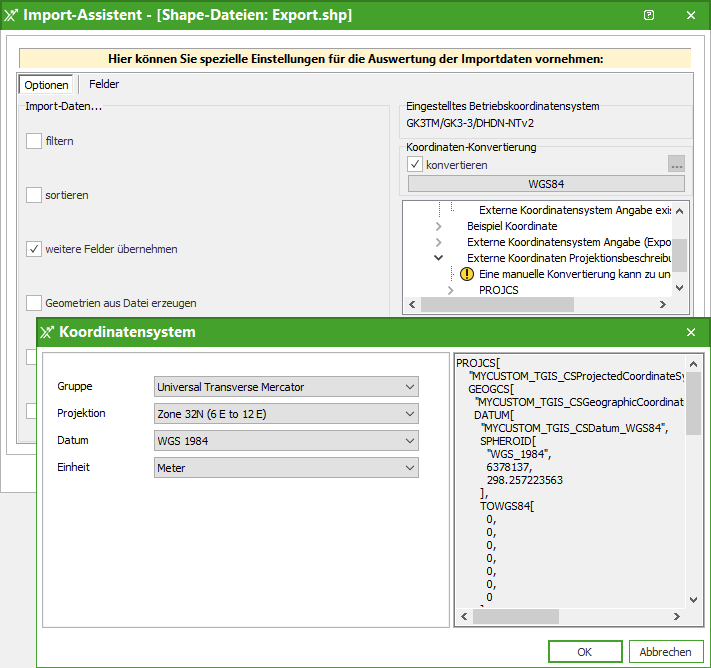Click the ellipsis button next to konvertieren
The height and width of the screenshot is (668, 711).
pos(677,164)
